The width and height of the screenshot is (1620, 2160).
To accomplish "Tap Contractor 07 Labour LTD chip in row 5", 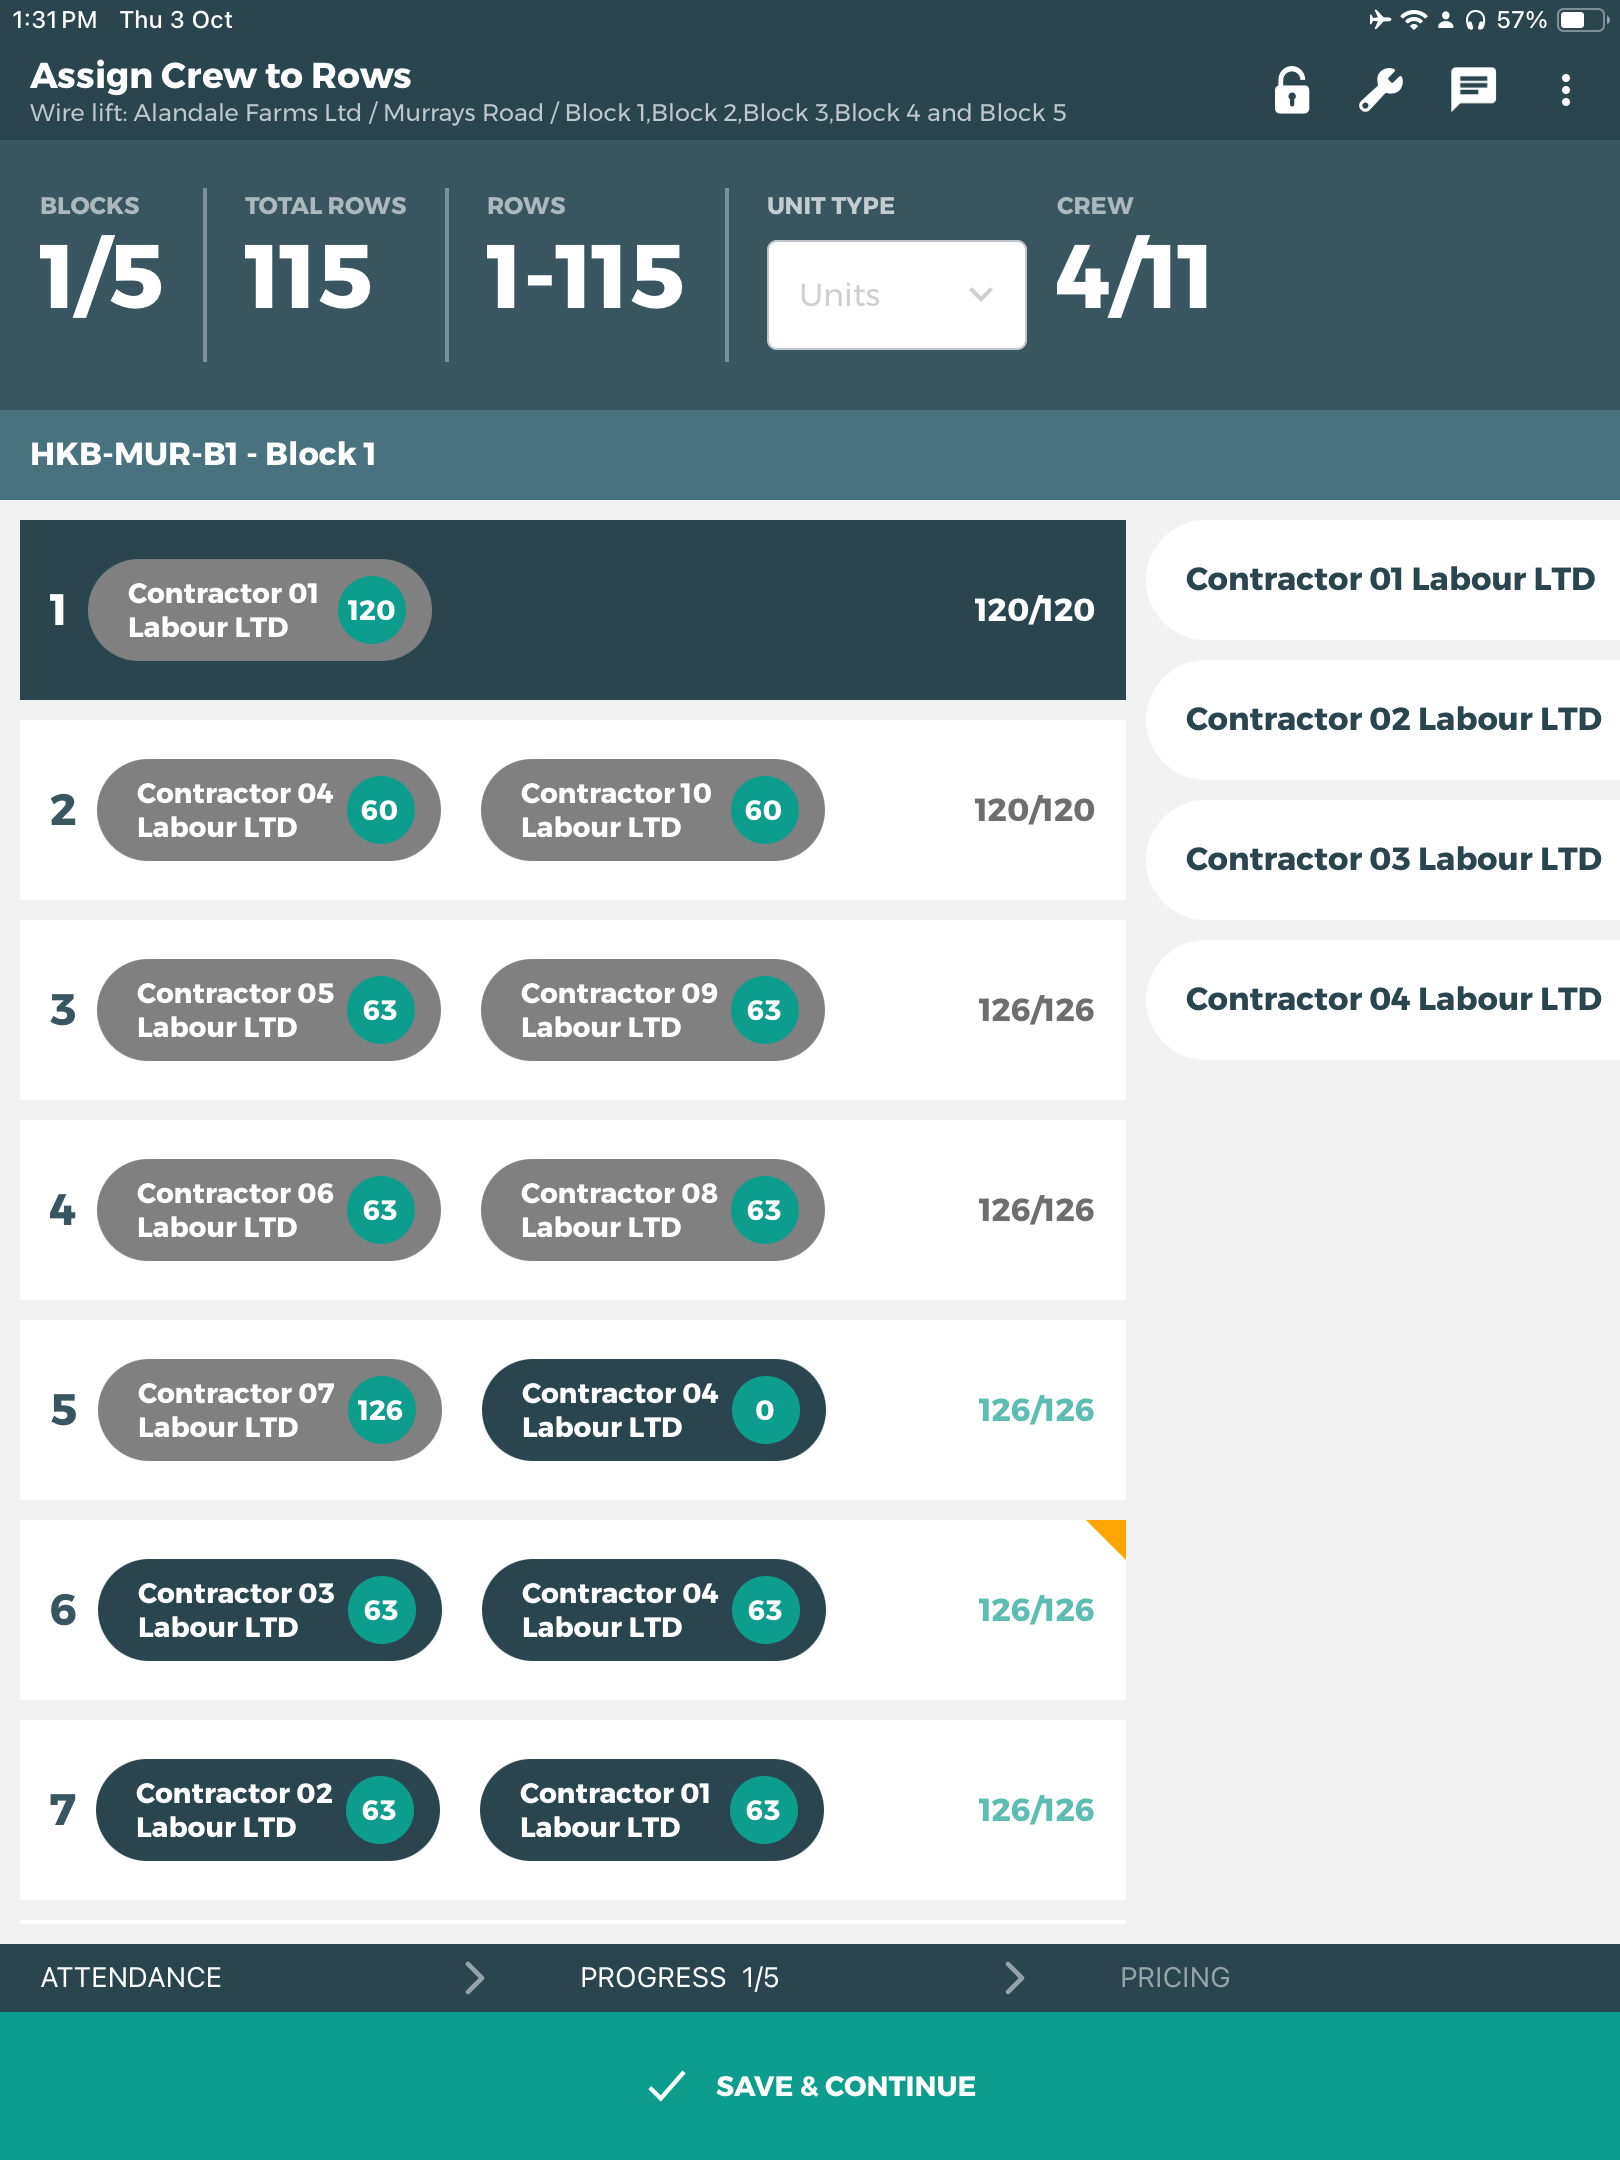I will [236, 1410].
